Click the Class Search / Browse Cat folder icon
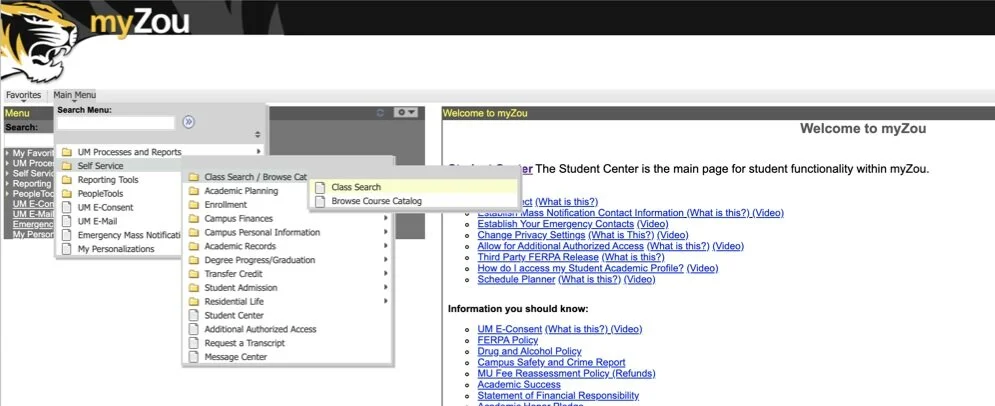 194,177
